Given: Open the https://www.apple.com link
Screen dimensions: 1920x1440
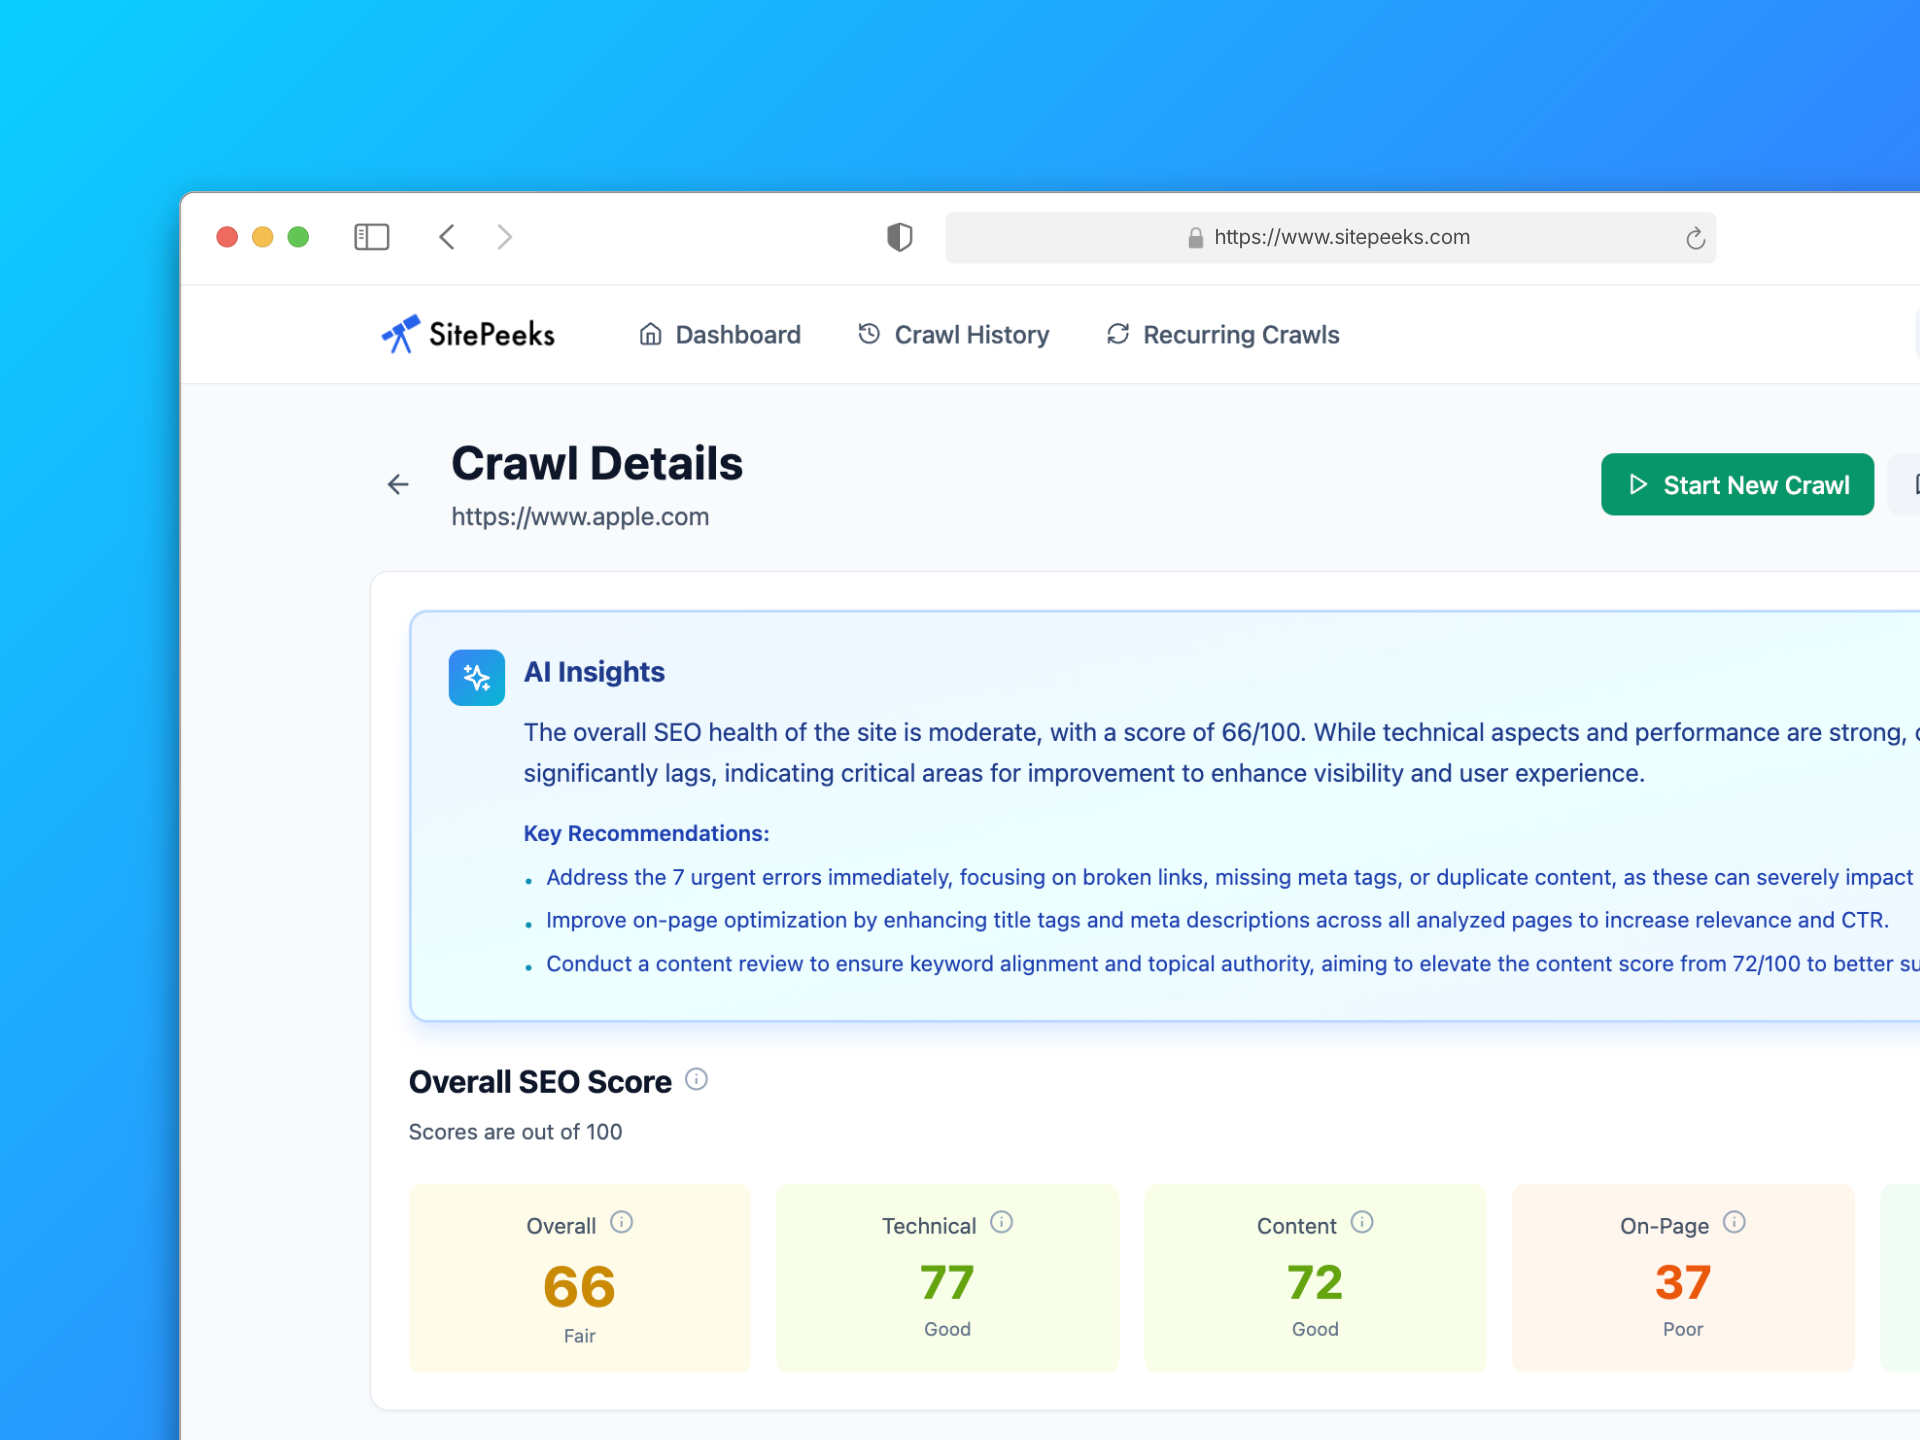Looking at the screenshot, I should coord(580,516).
